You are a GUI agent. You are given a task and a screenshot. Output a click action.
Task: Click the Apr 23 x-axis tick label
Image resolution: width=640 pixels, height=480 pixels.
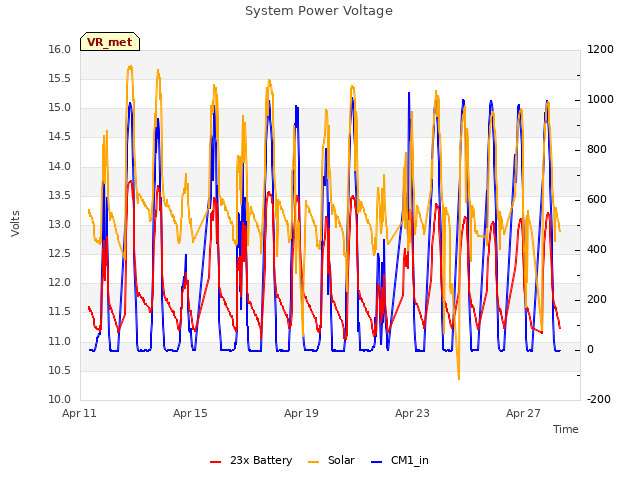pos(412,413)
